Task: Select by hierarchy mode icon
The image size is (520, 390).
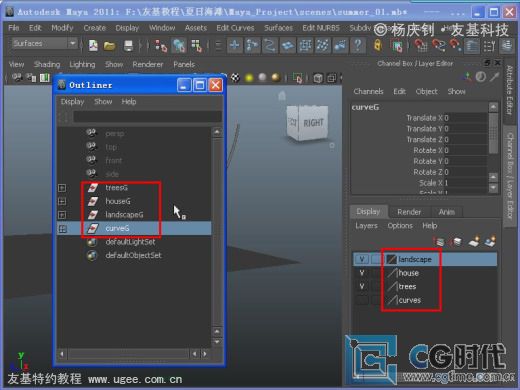Action: [162, 46]
